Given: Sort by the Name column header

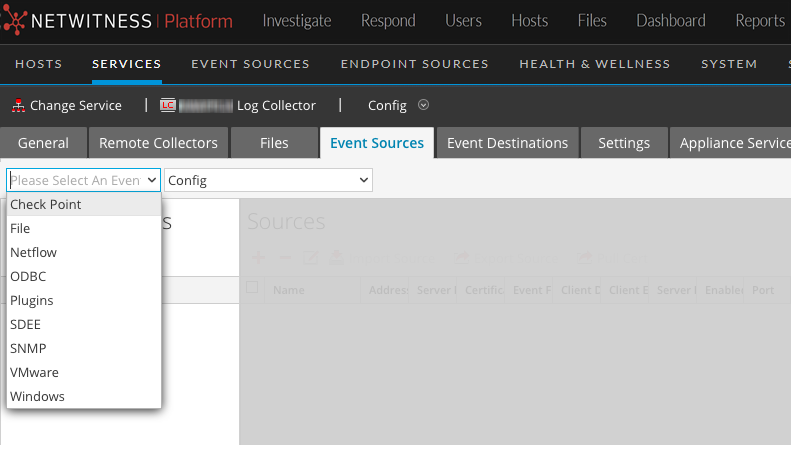Looking at the screenshot, I should (289, 290).
